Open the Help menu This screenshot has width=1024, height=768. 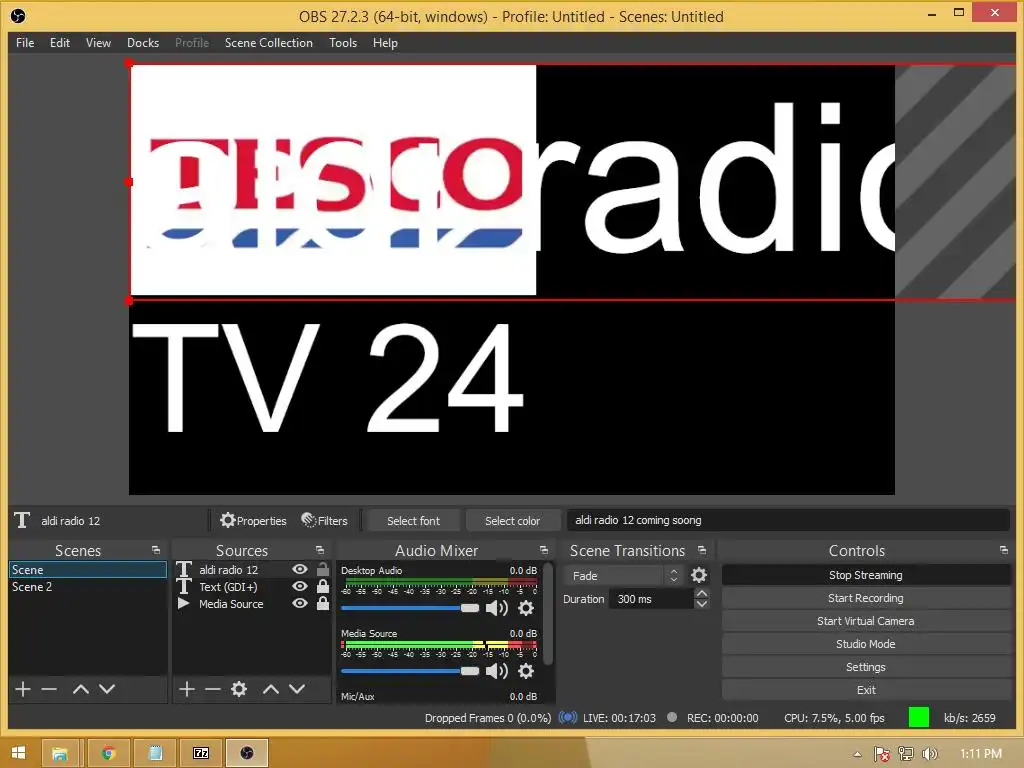[385, 42]
